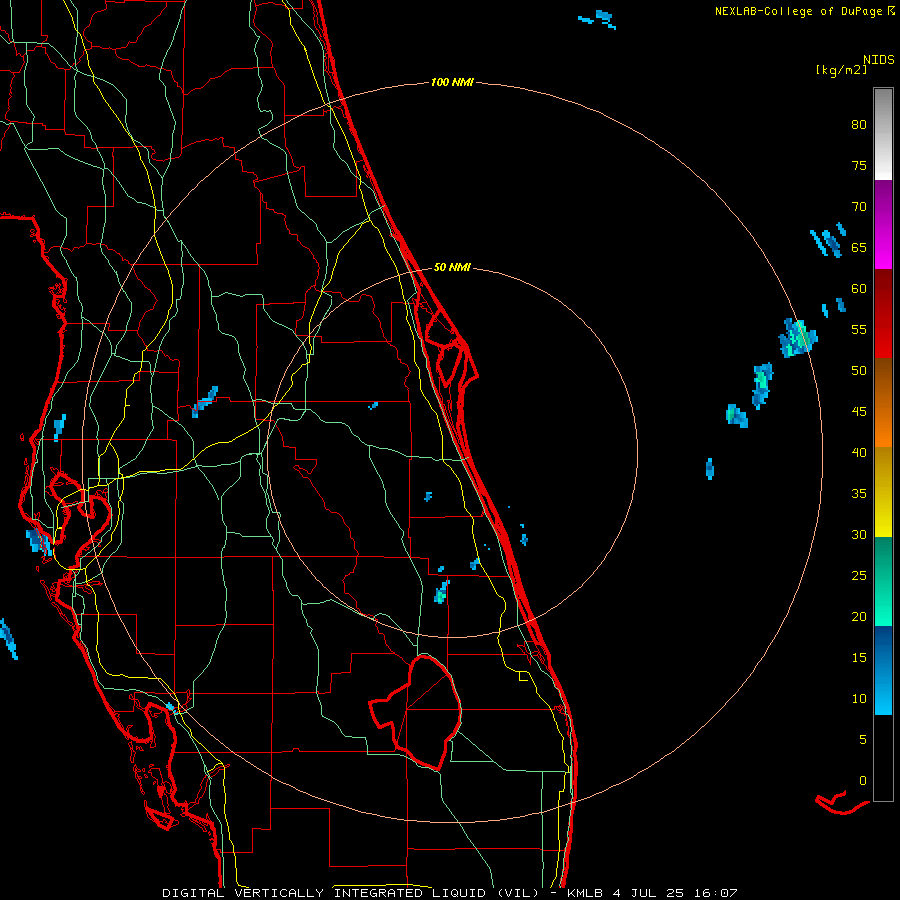Click the 100 NMI range ring label
Viewport: 900px width, 900px height.
point(452,83)
